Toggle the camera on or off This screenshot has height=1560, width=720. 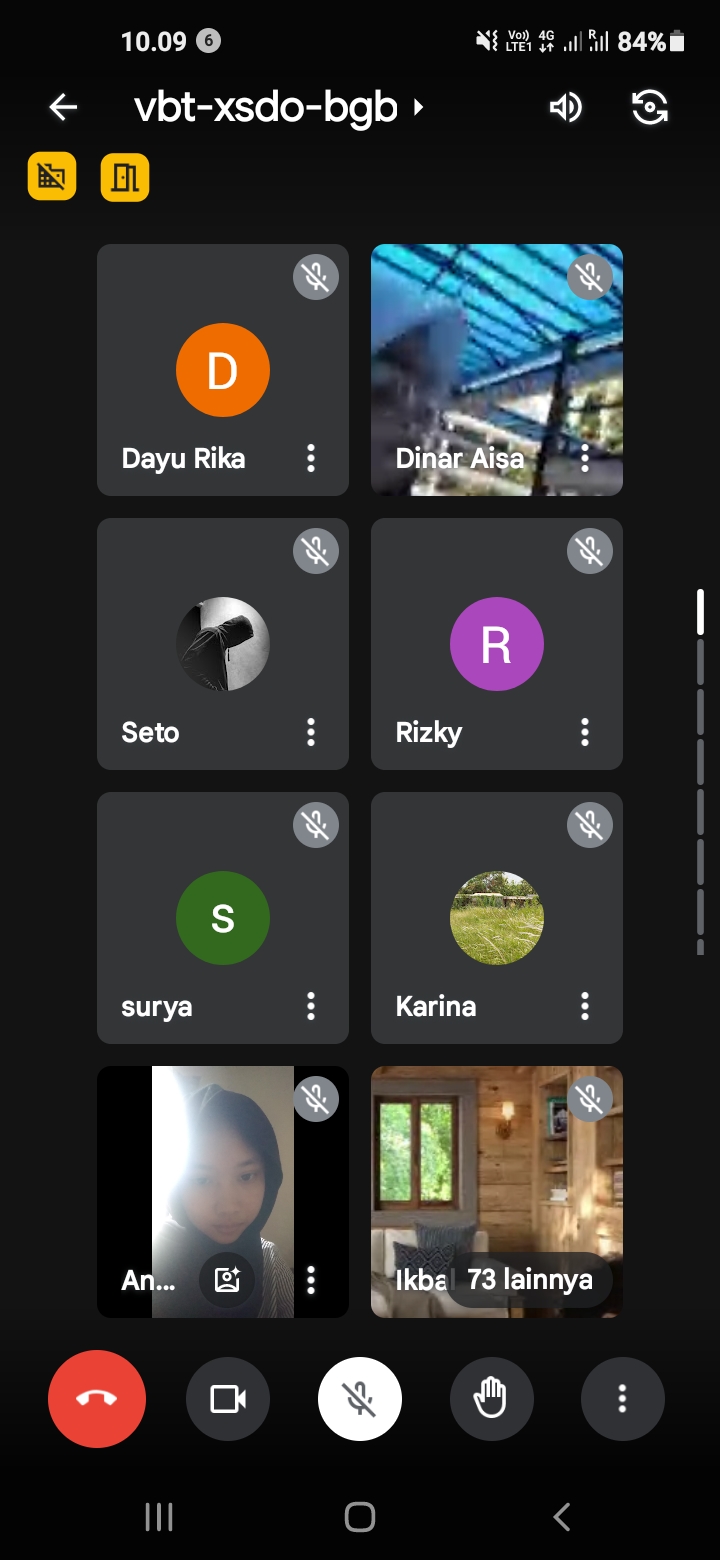point(228,1399)
